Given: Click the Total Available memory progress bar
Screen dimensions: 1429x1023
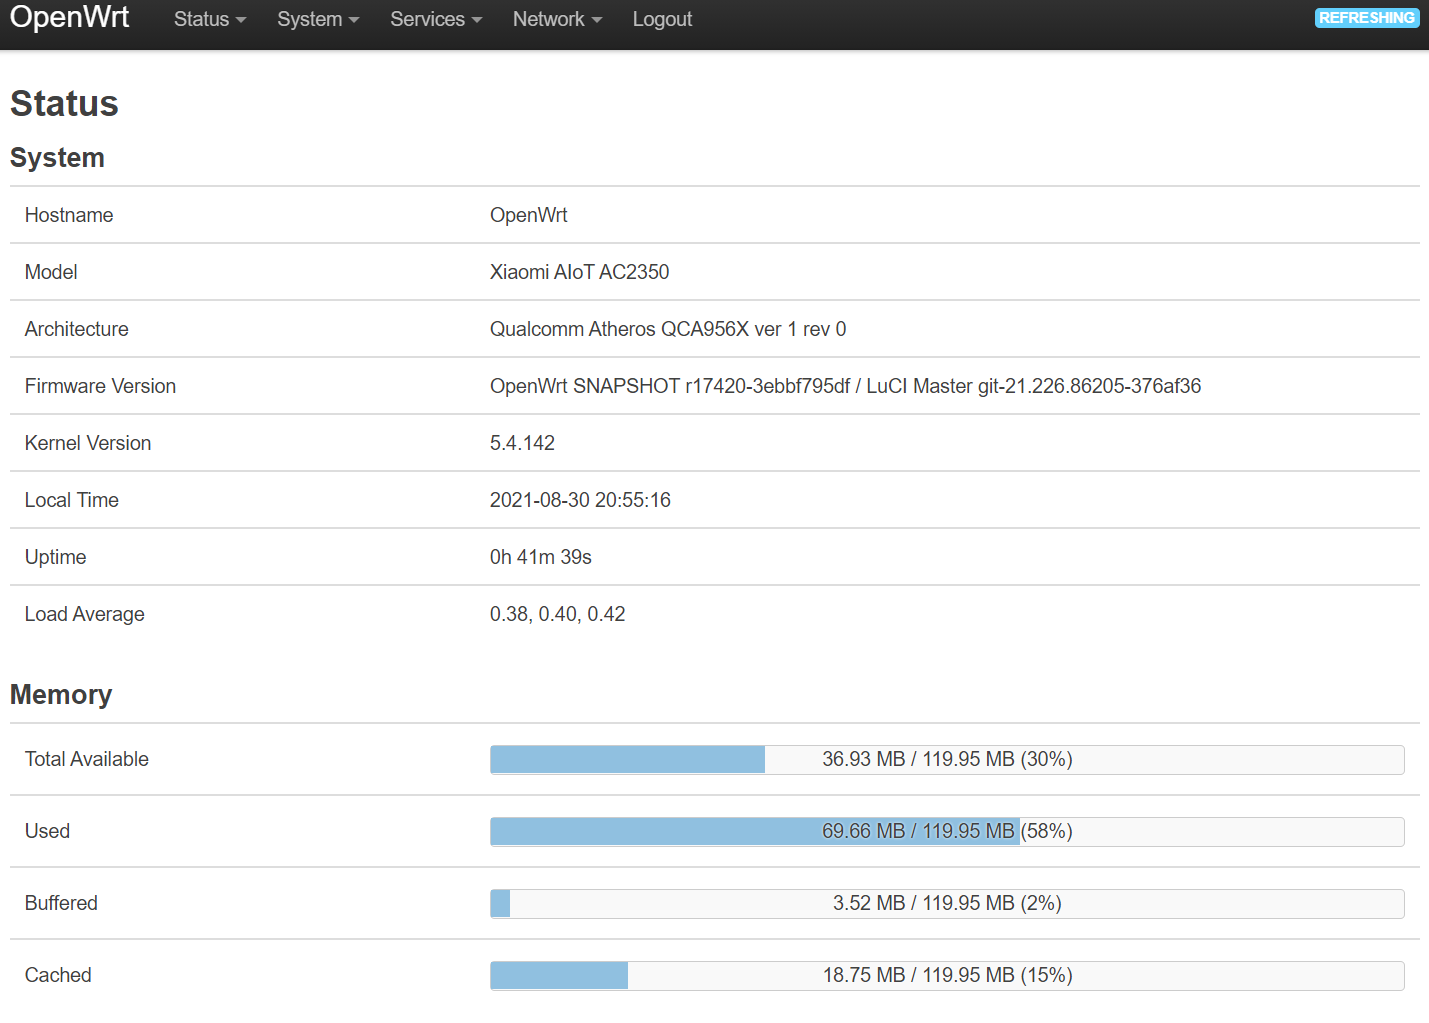Looking at the screenshot, I should [947, 759].
